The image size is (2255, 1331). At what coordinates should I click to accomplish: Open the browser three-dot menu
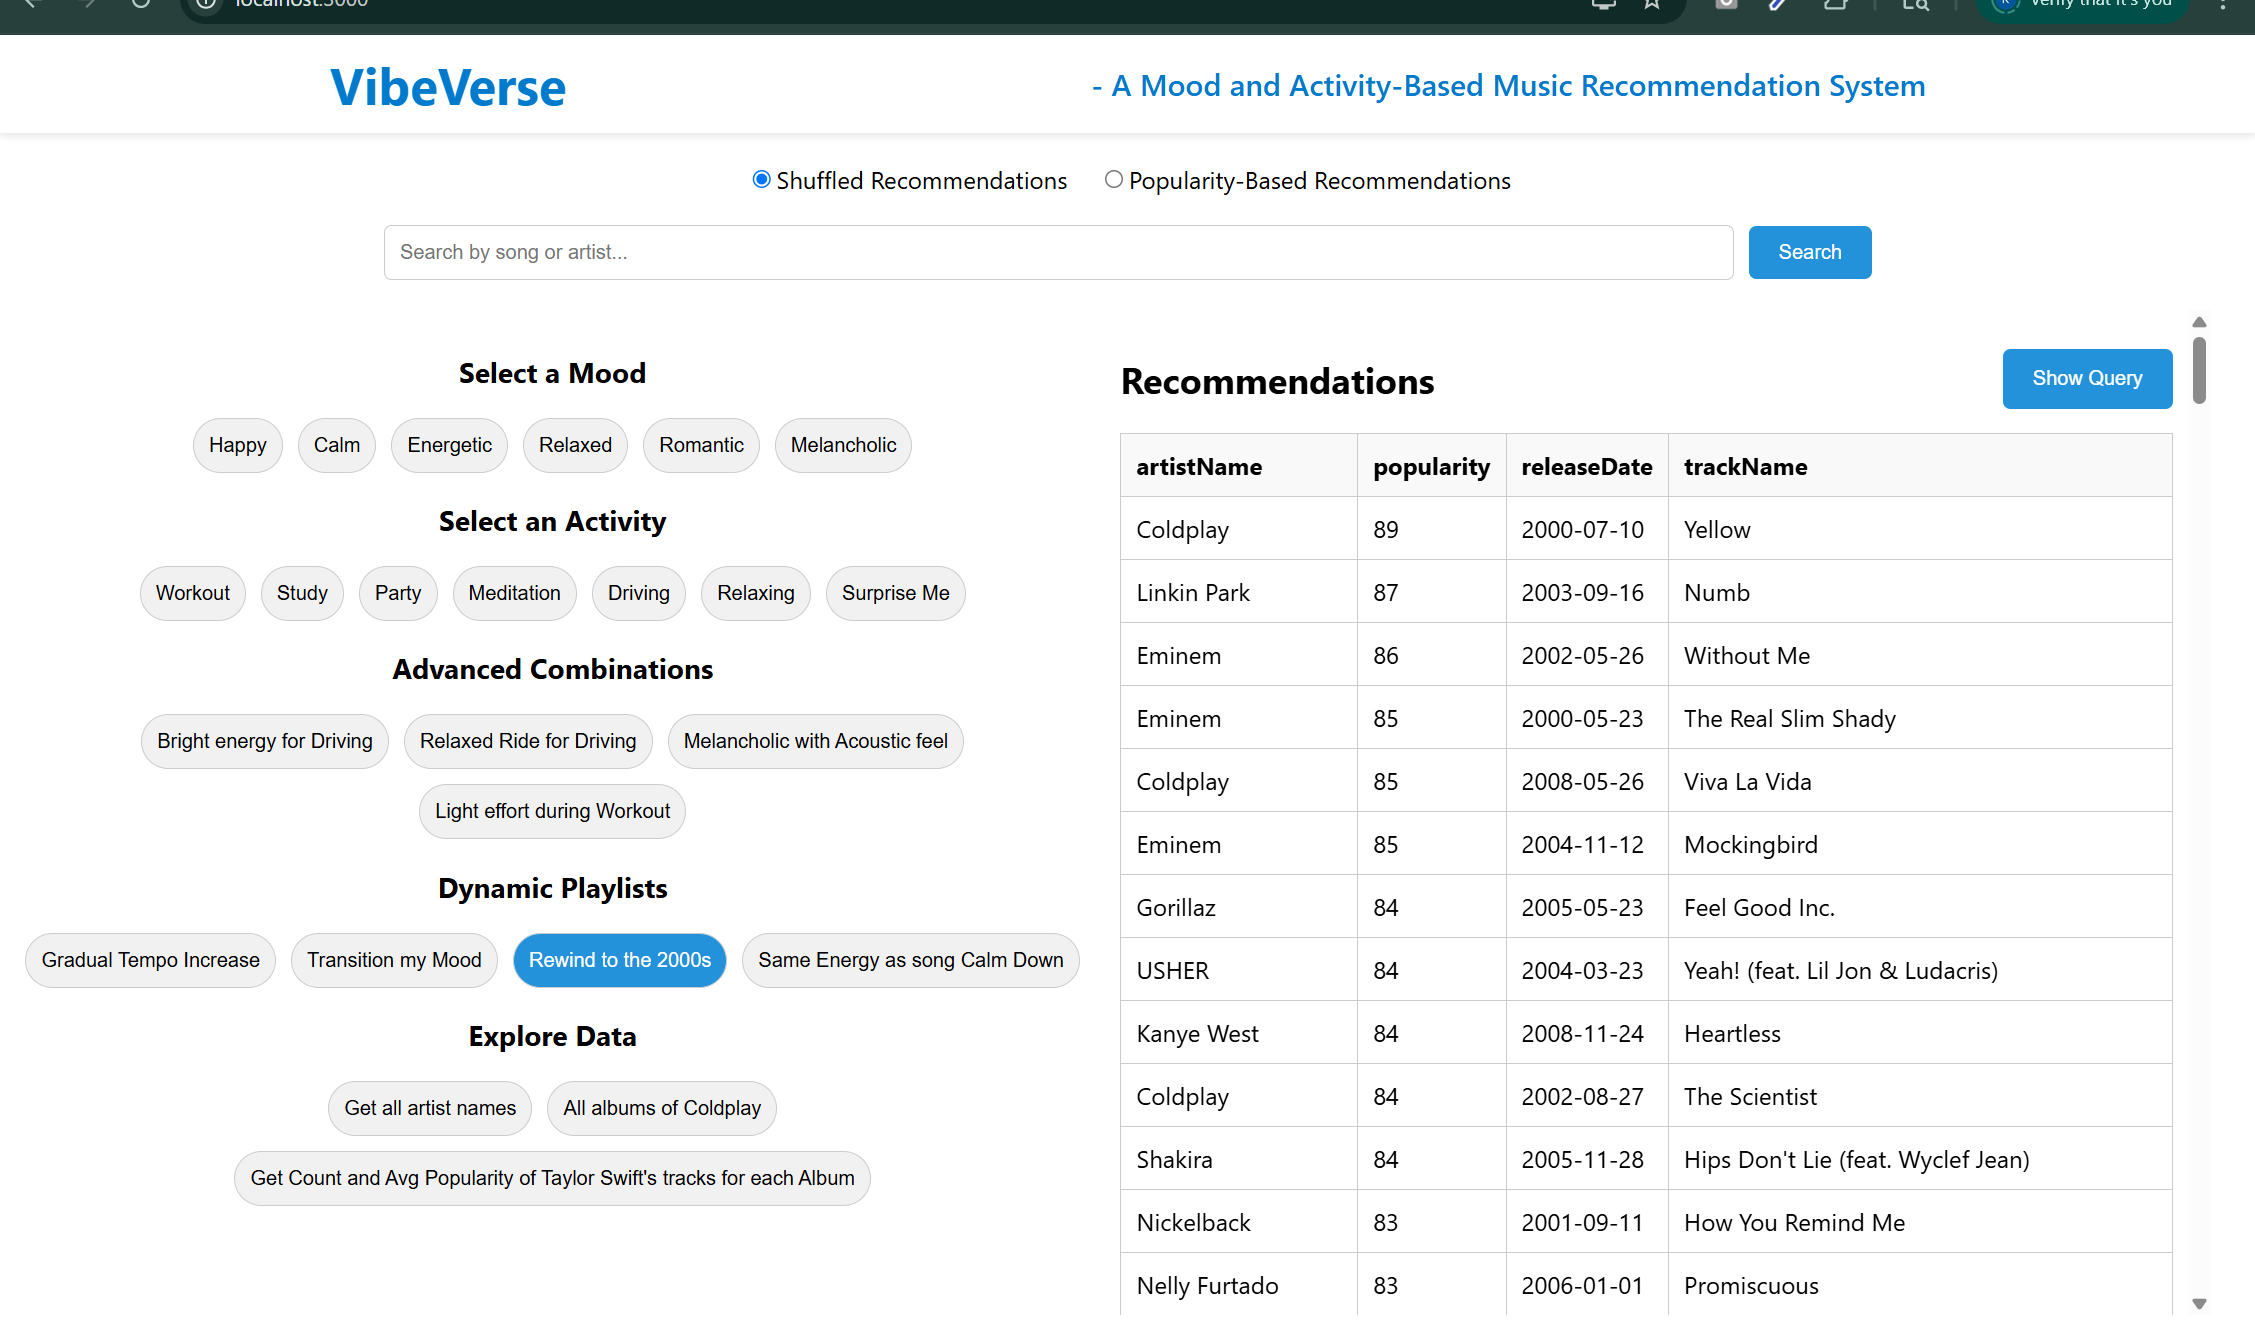[2222, 5]
